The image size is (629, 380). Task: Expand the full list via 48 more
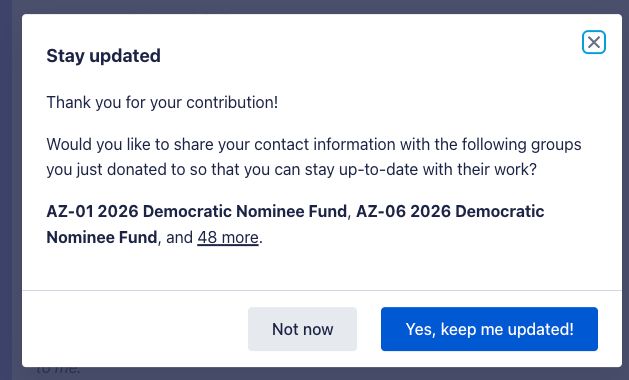(228, 237)
